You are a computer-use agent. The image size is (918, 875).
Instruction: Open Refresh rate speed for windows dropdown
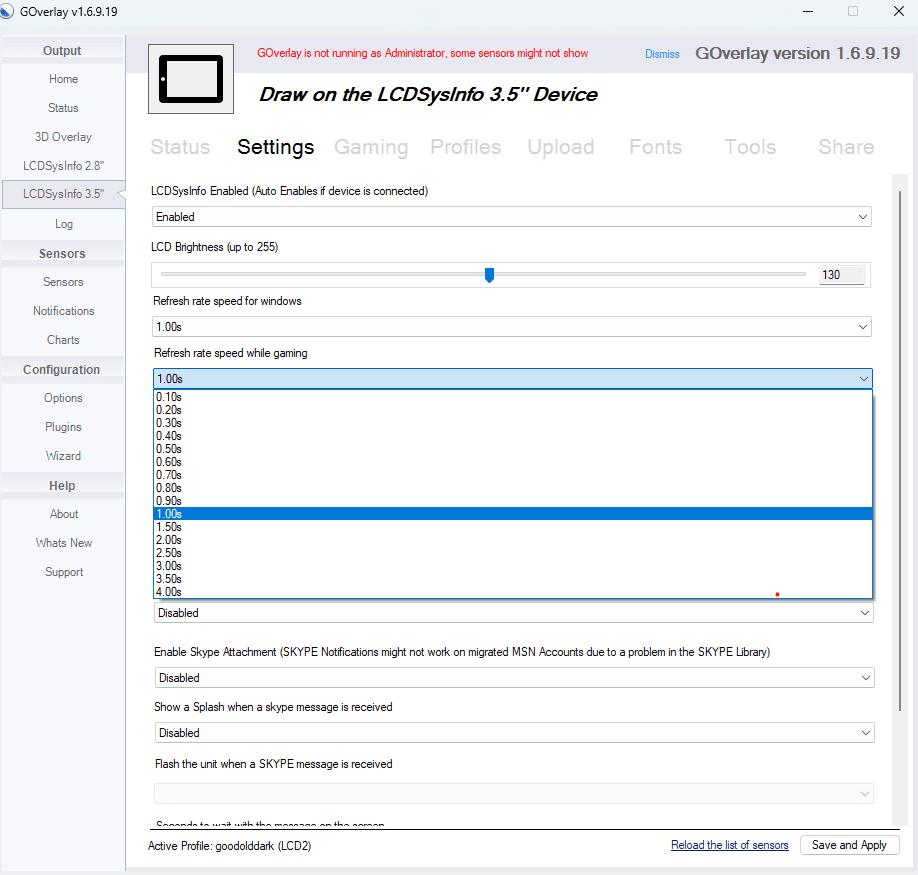pos(512,327)
